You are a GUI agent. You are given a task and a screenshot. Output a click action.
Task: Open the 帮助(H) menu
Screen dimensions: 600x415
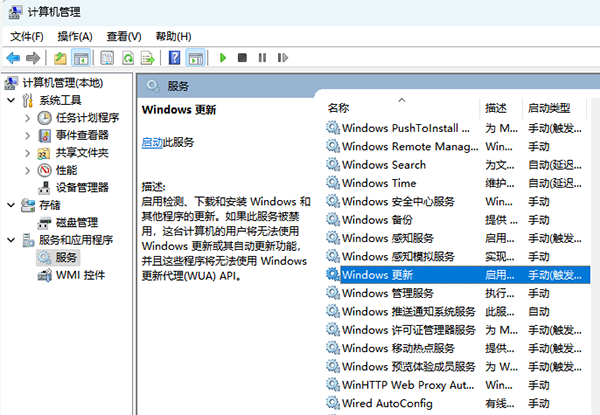click(x=173, y=37)
